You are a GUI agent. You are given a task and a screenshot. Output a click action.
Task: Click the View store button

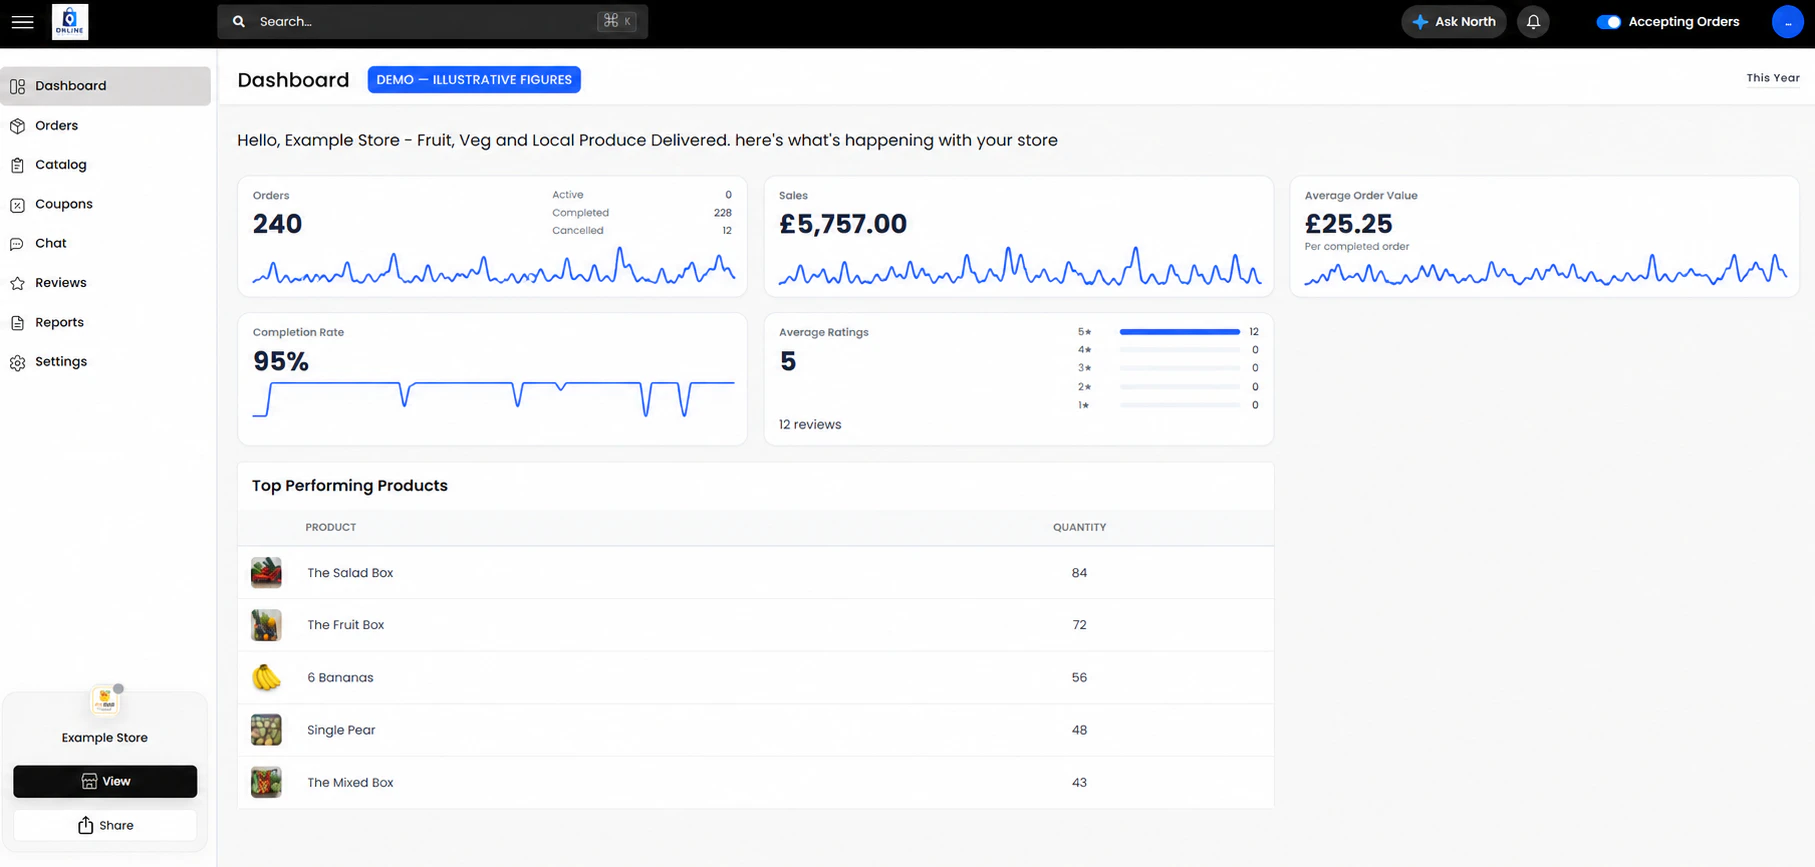point(105,781)
